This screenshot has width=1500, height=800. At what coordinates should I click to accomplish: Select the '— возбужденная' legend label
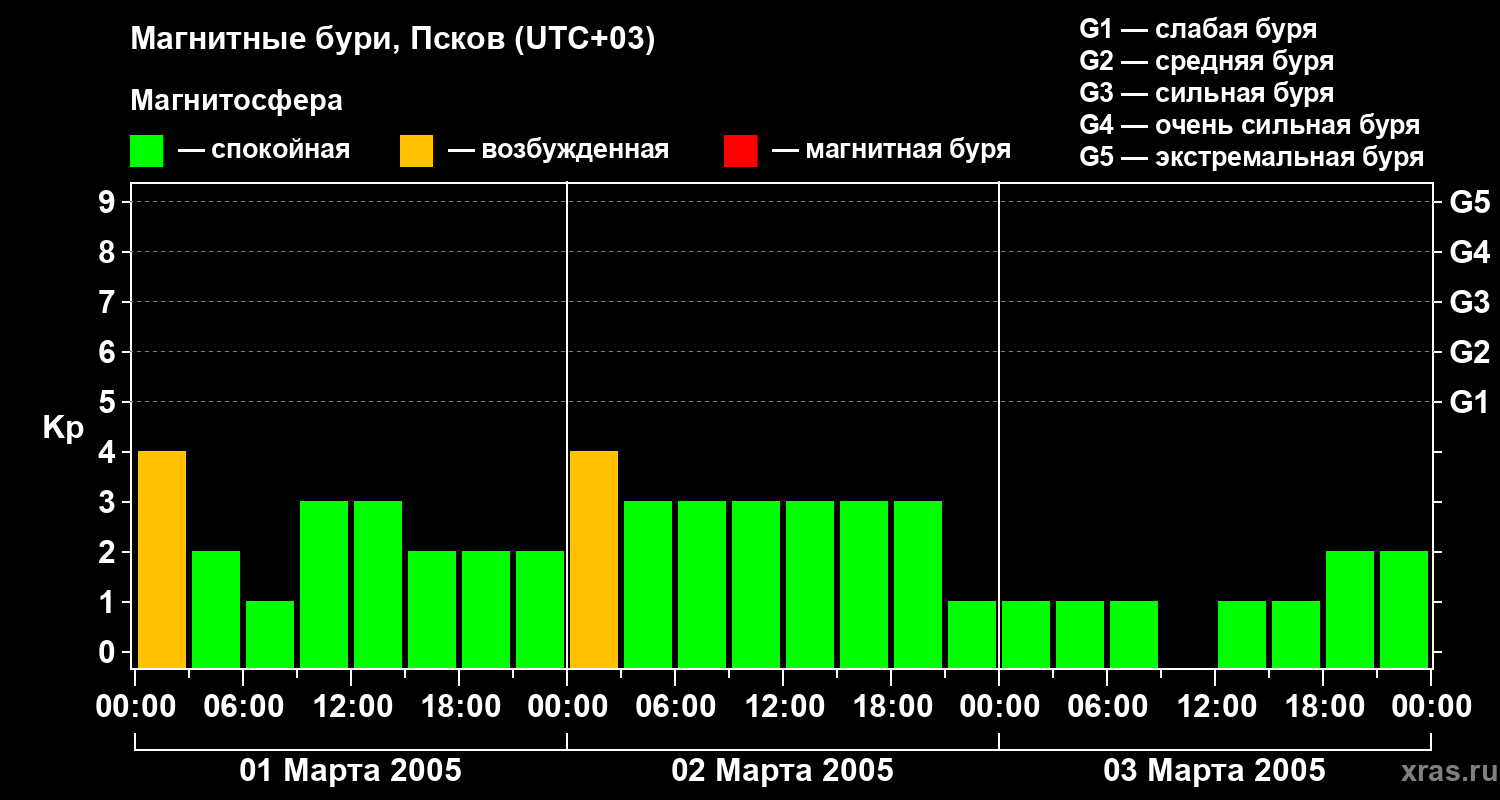point(558,150)
